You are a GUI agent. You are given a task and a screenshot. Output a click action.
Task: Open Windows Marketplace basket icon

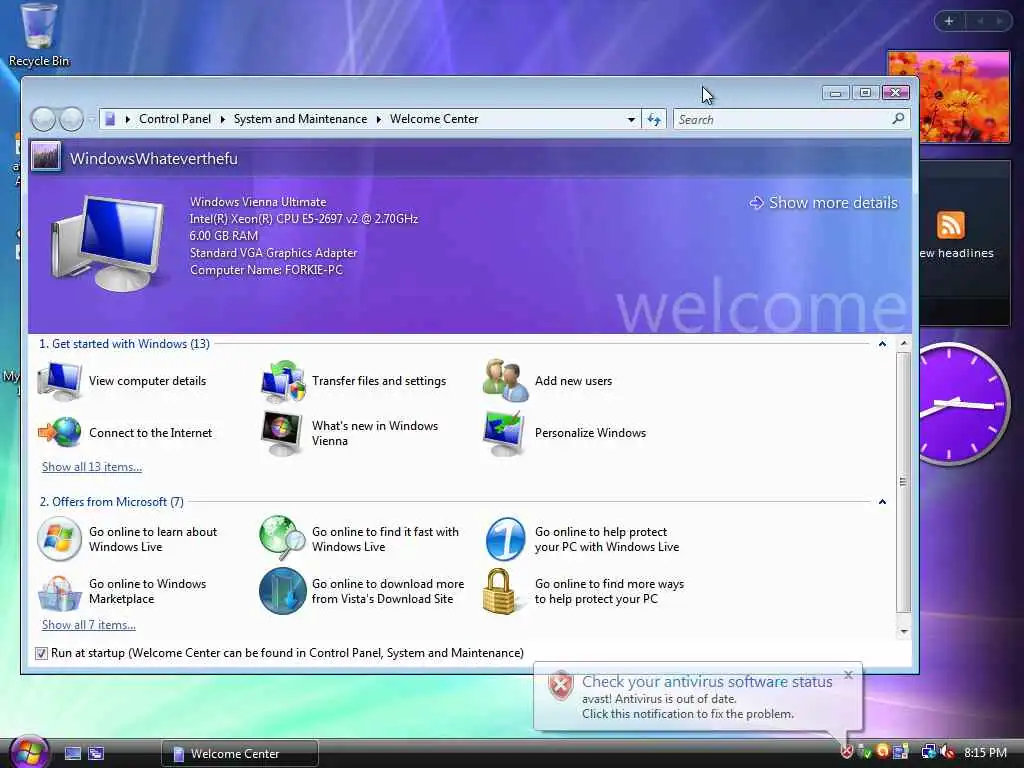click(x=59, y=592)
